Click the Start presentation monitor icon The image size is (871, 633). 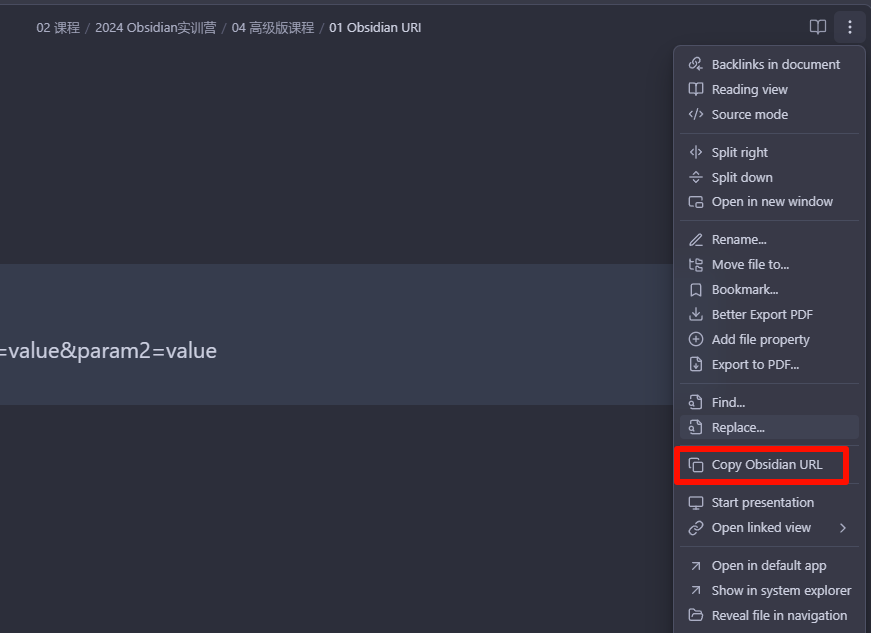[695, 503]
